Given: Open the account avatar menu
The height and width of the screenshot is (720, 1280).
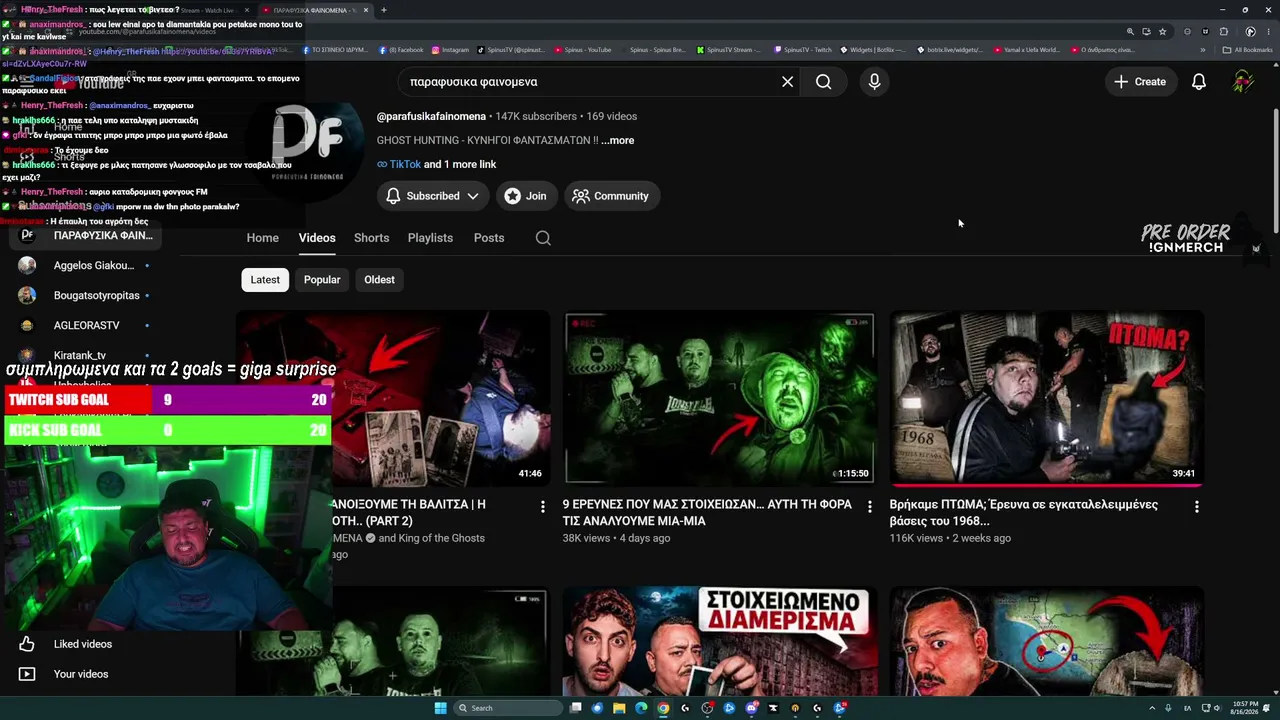Looking at the screenshot, I should coord(1243,82).
